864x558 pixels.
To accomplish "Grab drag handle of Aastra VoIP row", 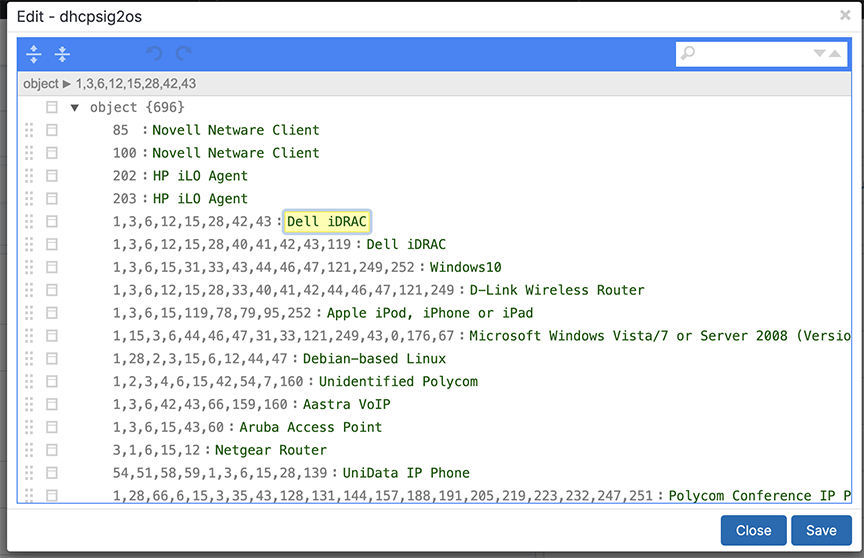I will click(x=29, y=404).
